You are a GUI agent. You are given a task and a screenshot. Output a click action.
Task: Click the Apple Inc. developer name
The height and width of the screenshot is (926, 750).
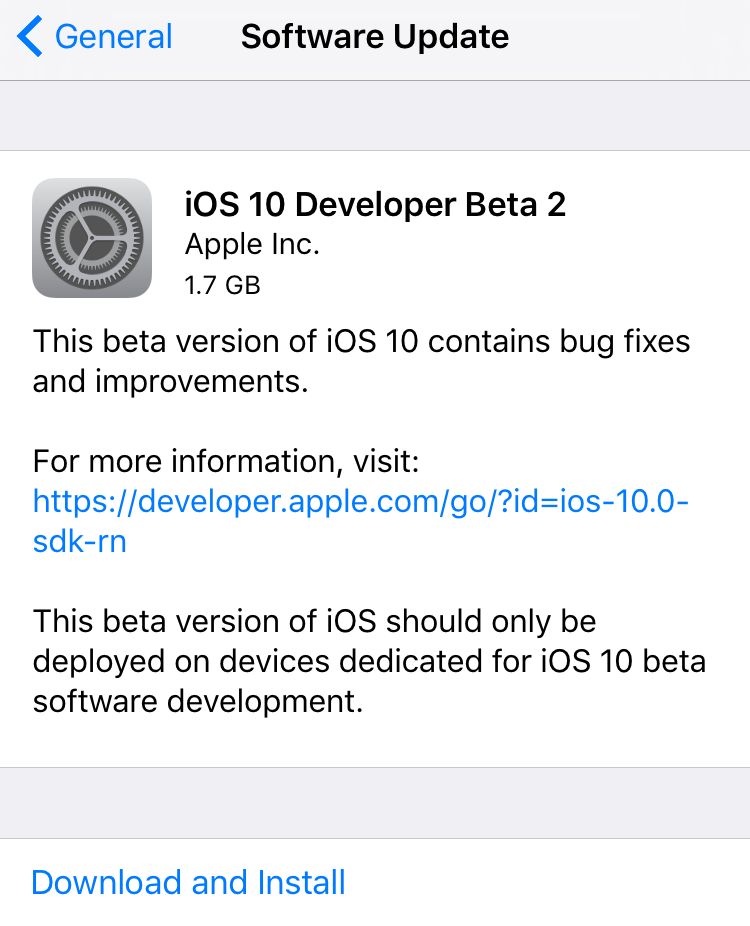coord(252,245)
